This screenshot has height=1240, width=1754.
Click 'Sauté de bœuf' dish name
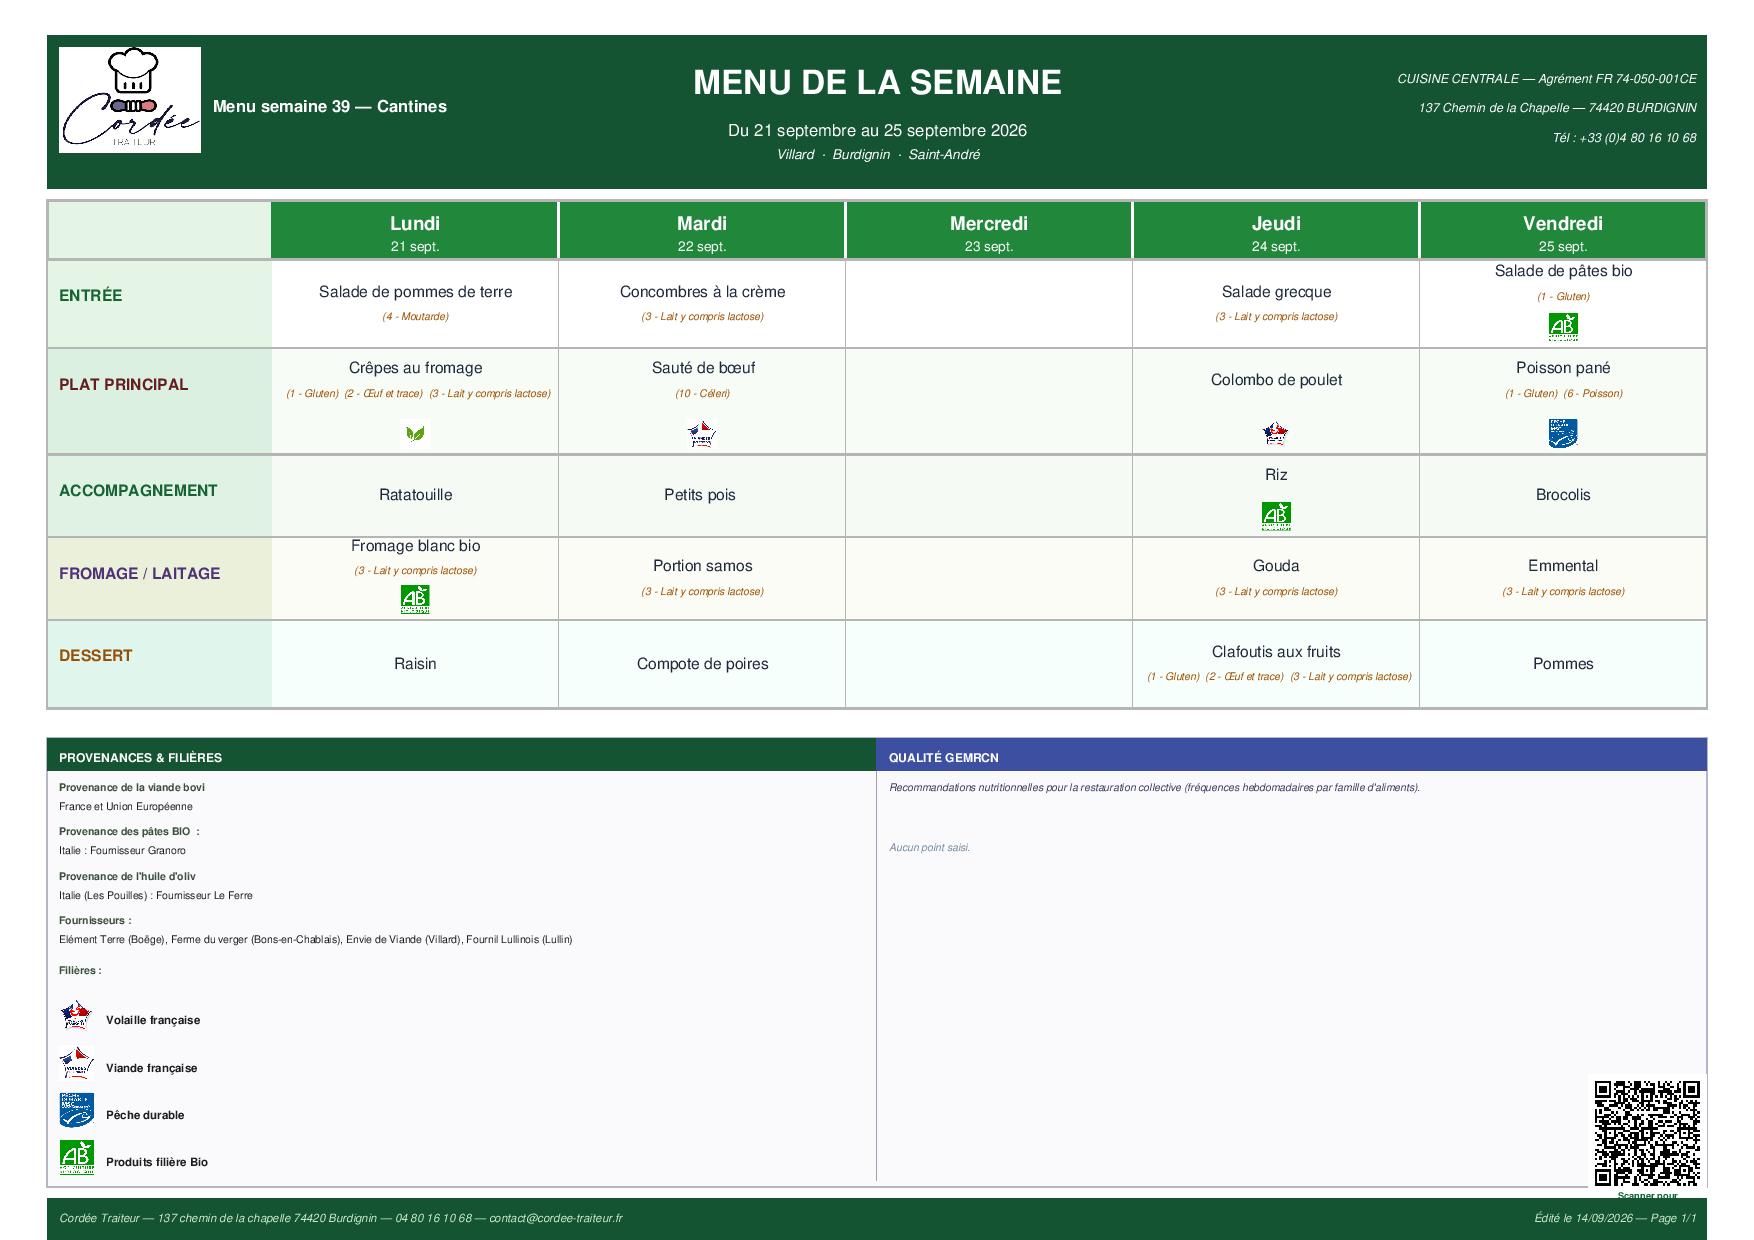[x=702, y=368]
